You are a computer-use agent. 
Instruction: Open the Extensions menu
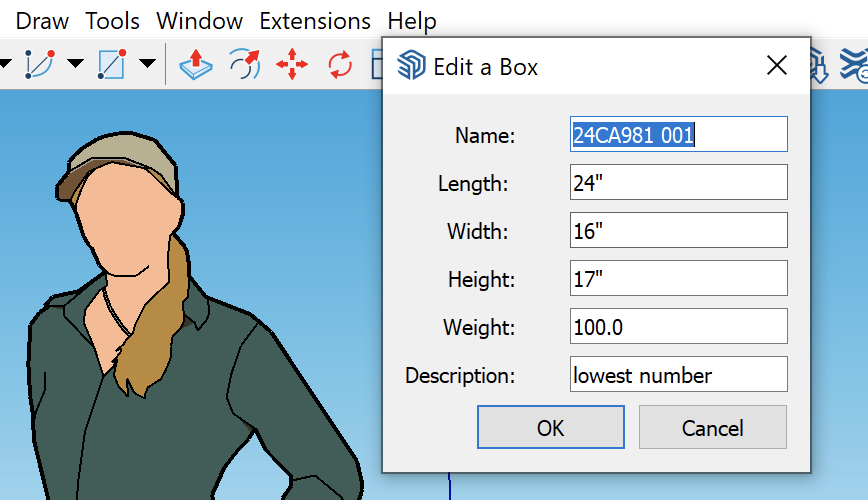(314, 21)
